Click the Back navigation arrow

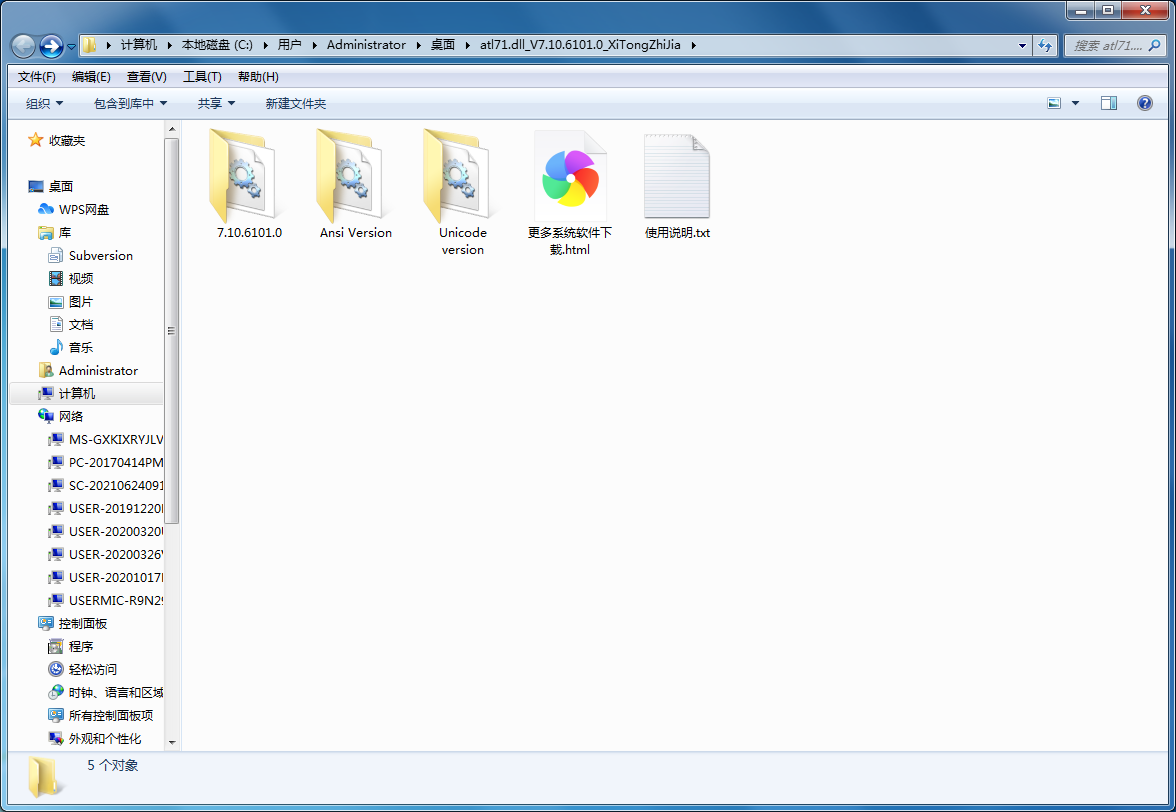[x=24, y=46]
